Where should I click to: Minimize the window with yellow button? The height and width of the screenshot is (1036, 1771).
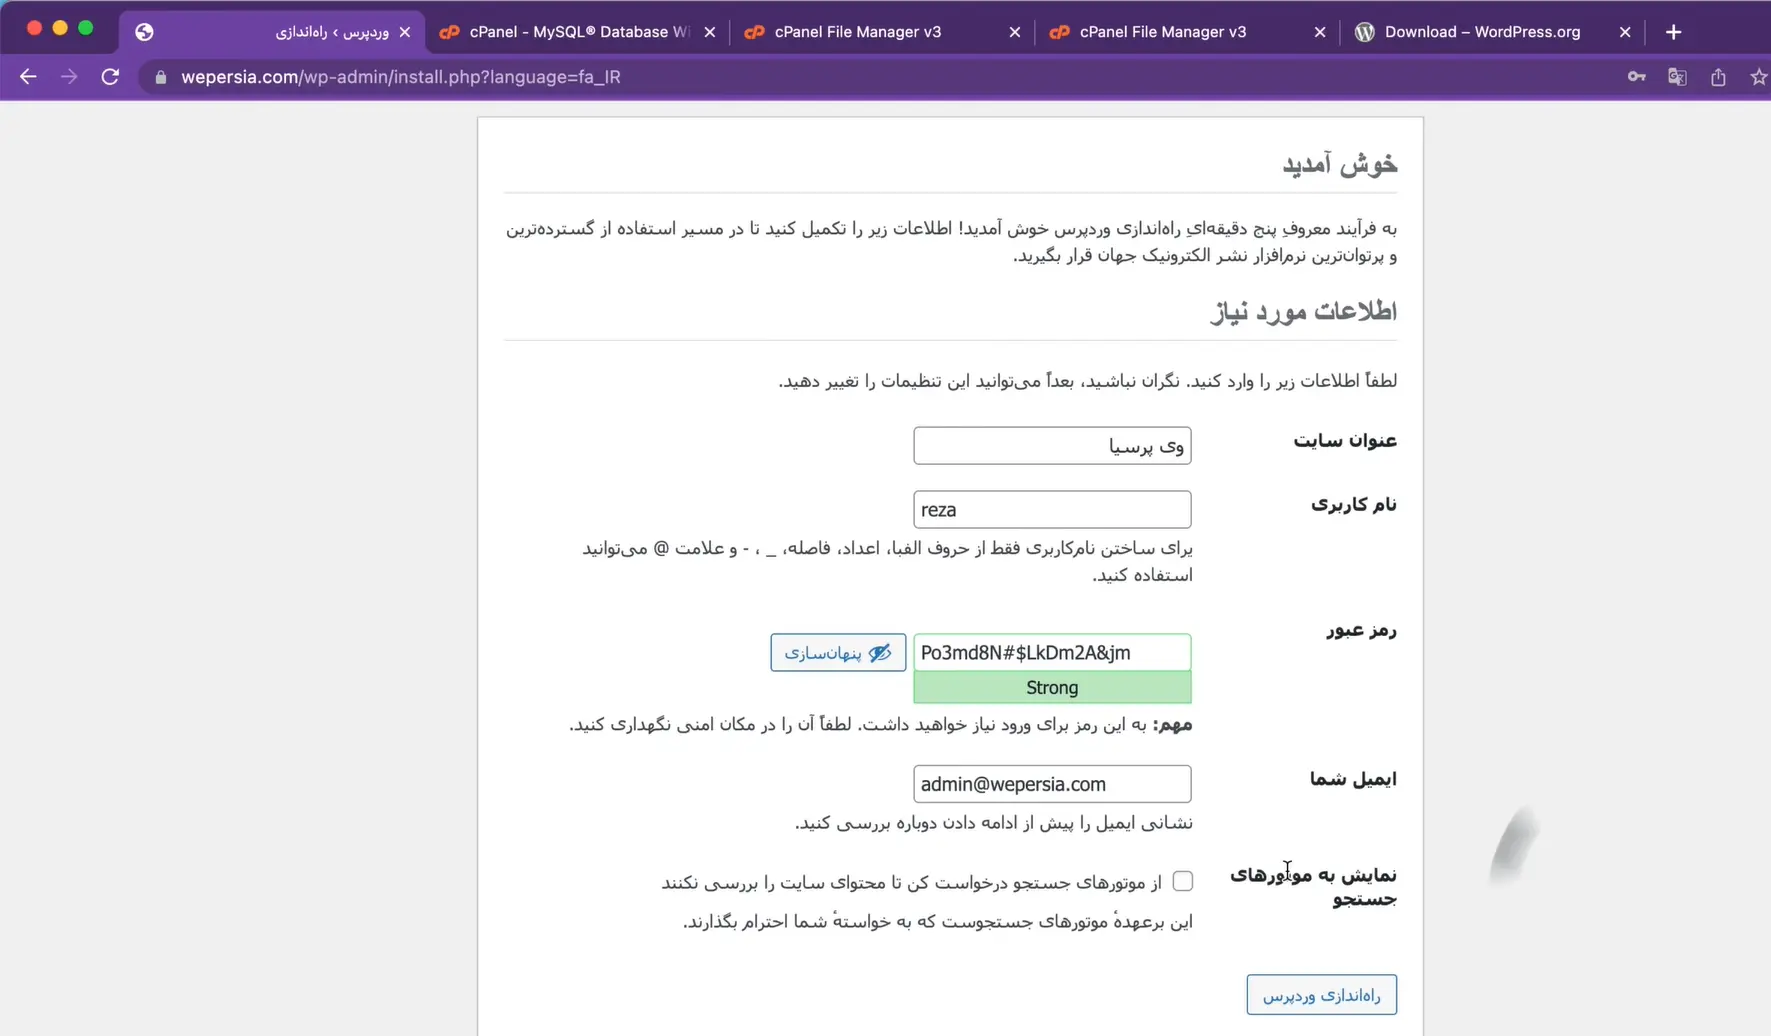[60, 28]
